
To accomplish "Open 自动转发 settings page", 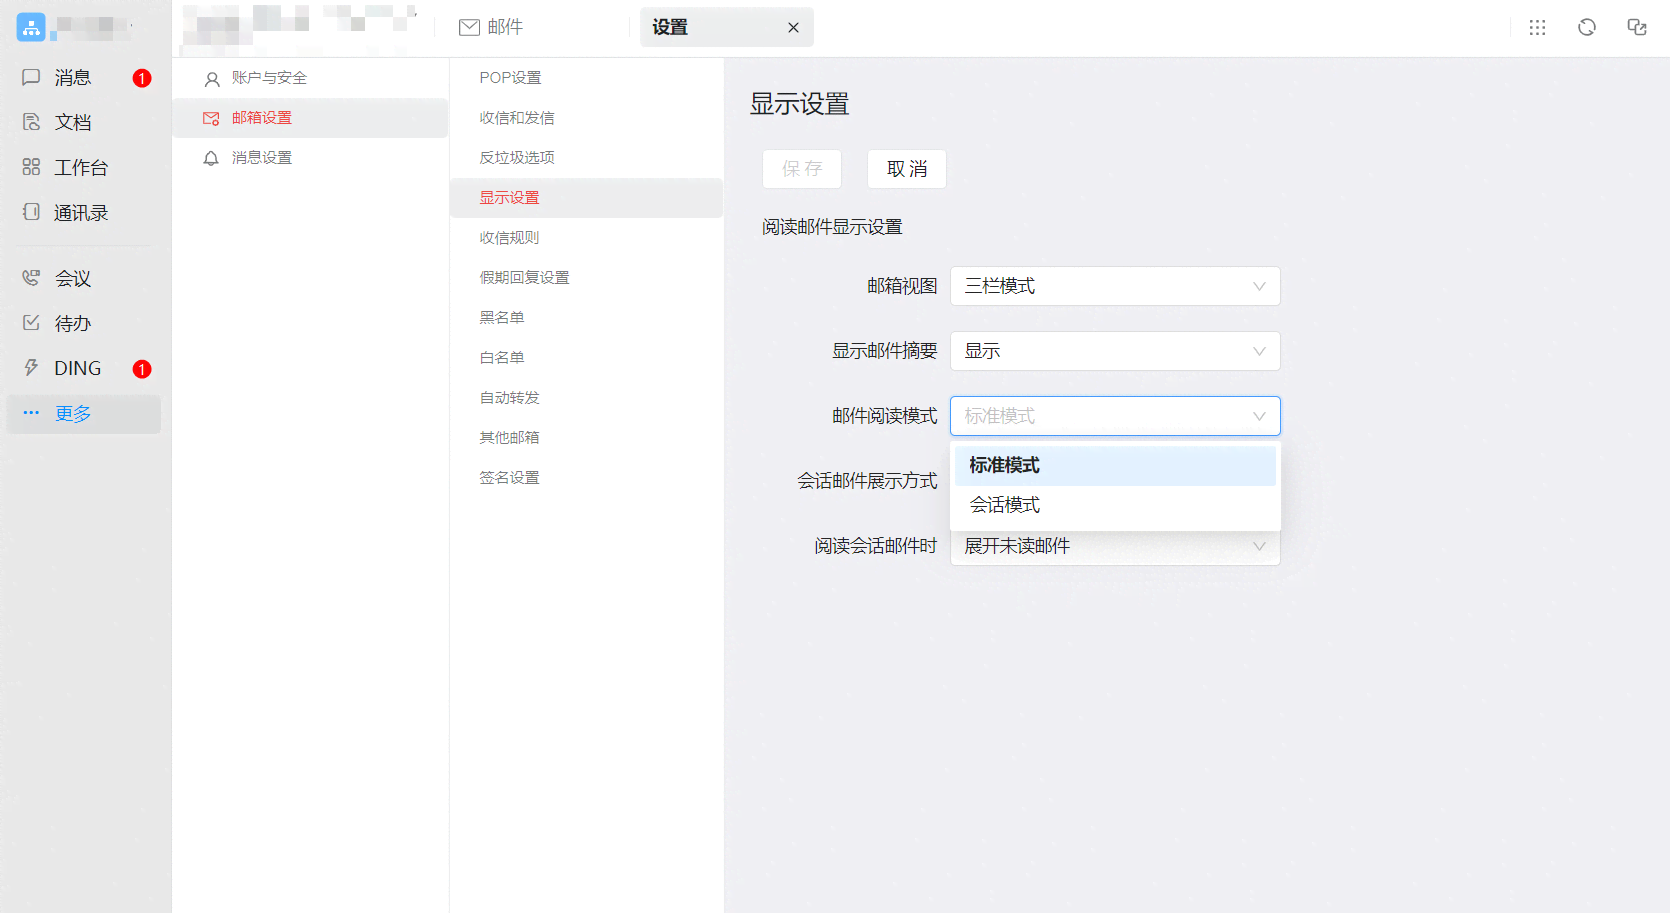I will tap(586, 398).
